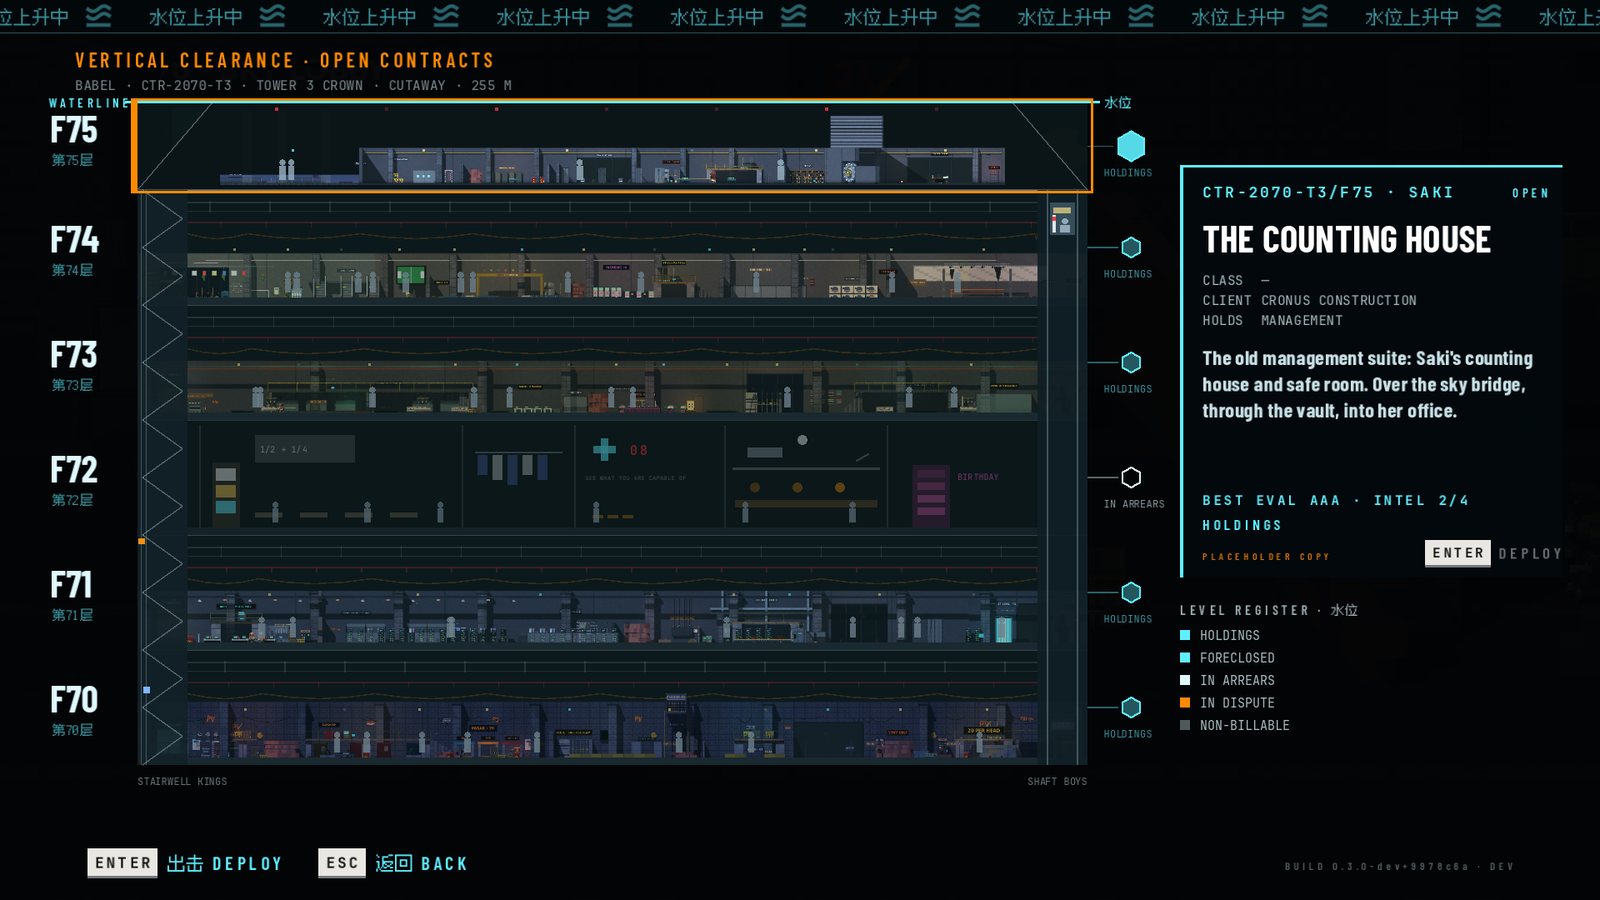Choose floor label F72
Image resolution: width=1600 pixels, height=900 pixels.
click(x=74, y=470)
